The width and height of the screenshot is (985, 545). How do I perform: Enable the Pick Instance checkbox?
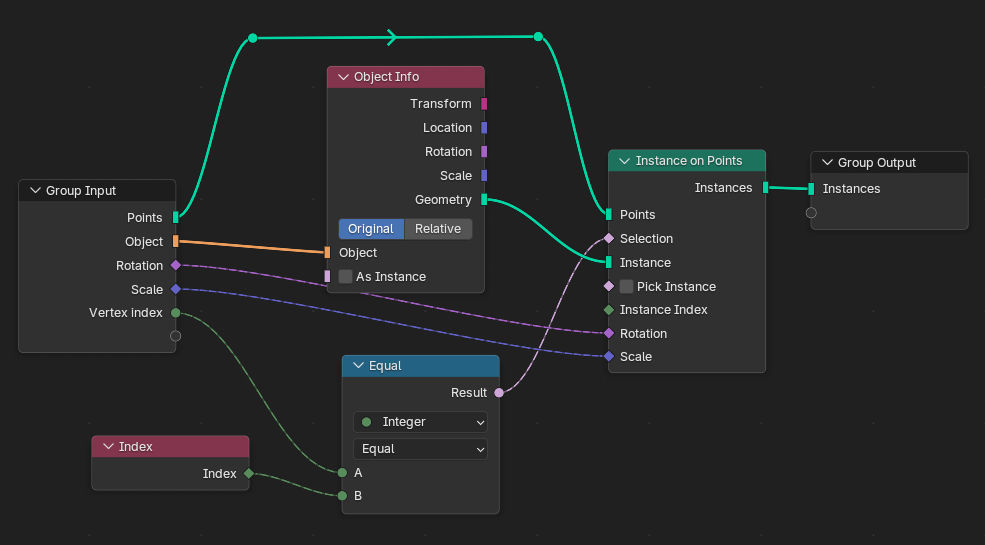[626, 286]
